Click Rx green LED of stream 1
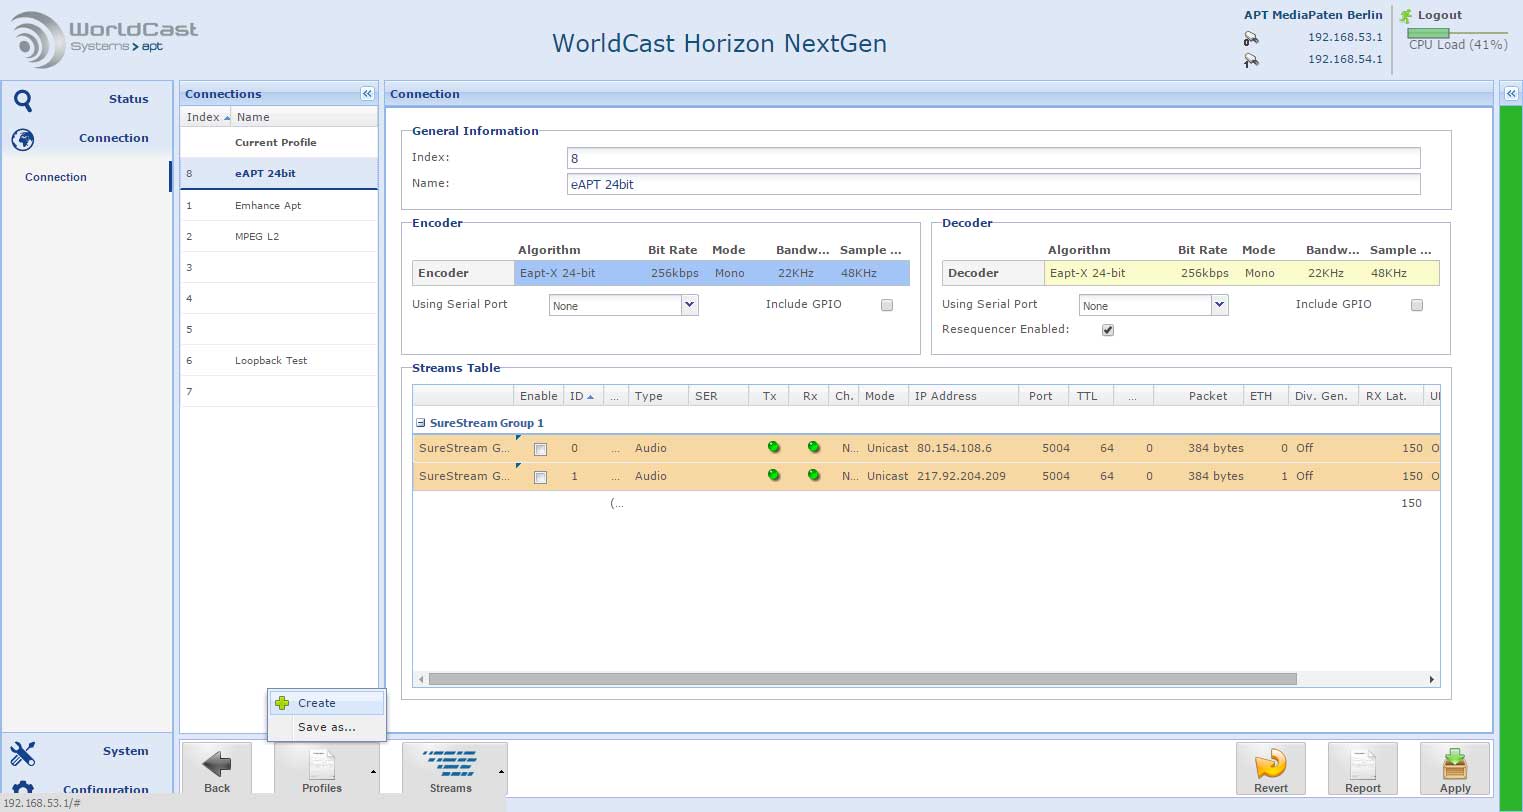The image size is (1523, 812). (x=813, y=475)
